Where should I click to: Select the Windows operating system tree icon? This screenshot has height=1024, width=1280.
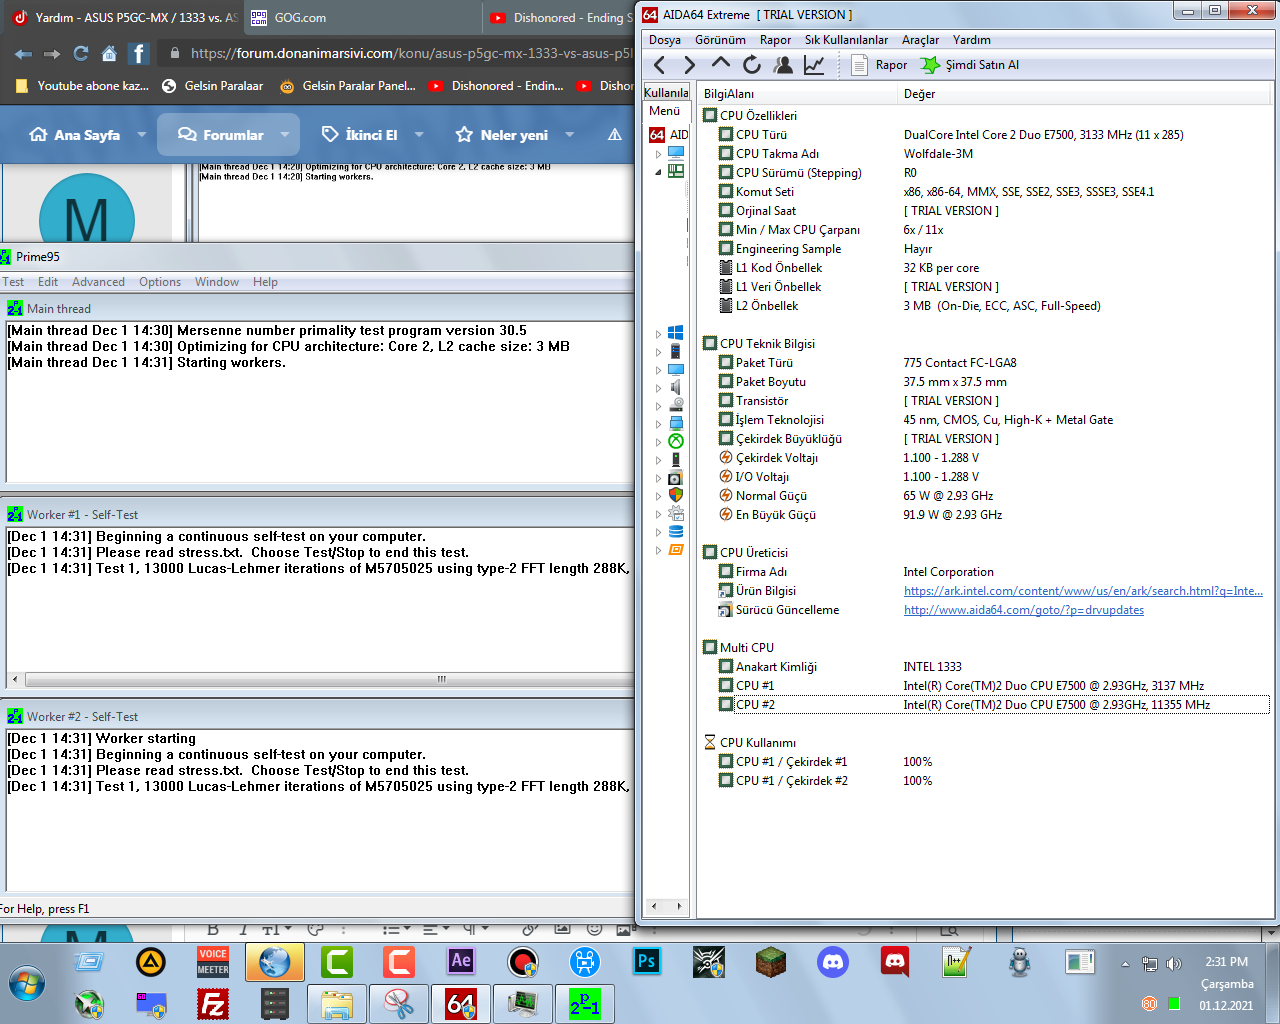(676, 333)
